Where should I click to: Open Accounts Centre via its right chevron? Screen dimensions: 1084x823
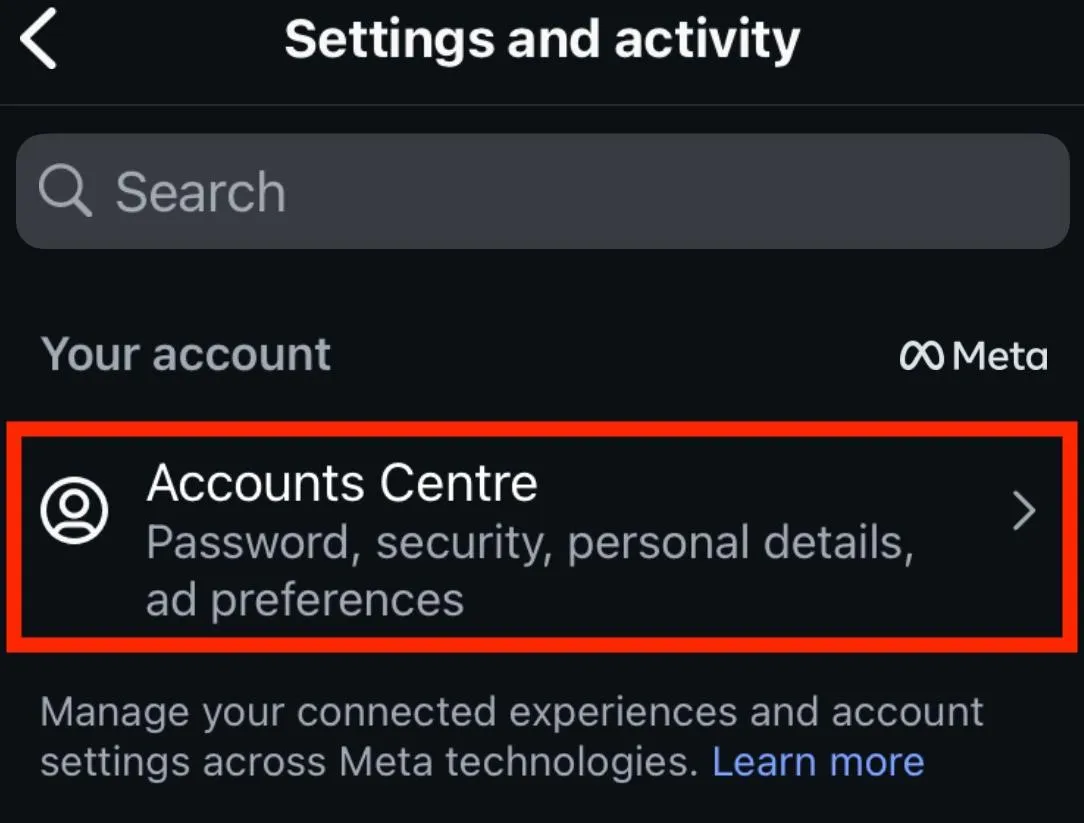click(1023, 512)
